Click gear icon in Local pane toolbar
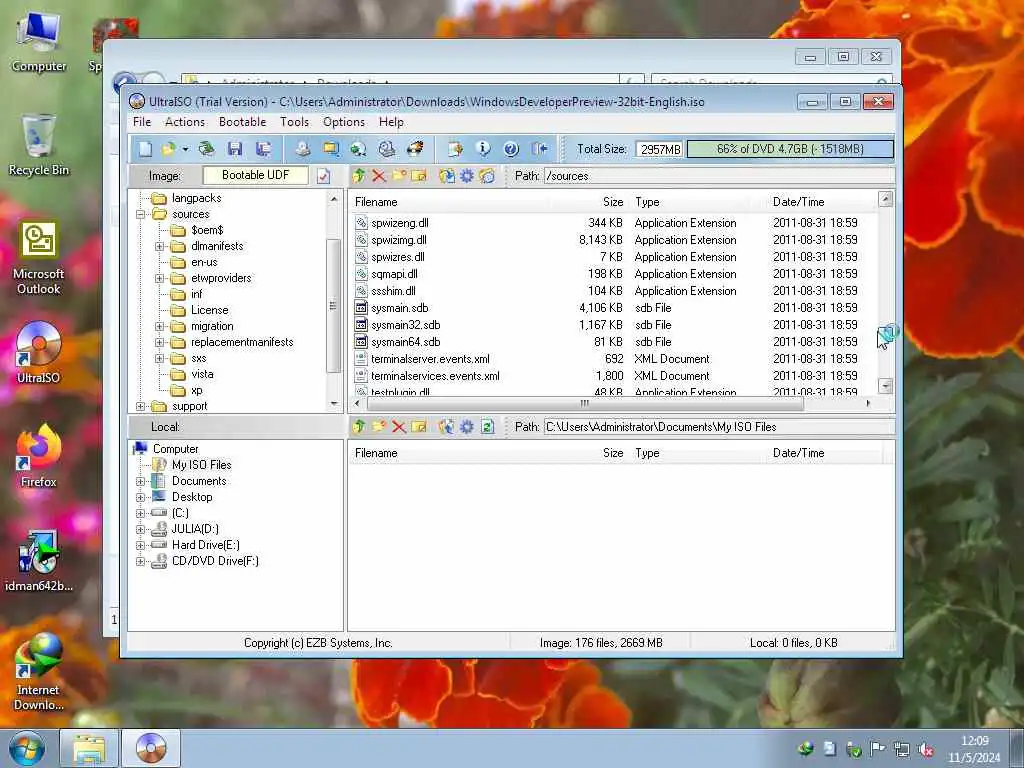 coord(467,426)
